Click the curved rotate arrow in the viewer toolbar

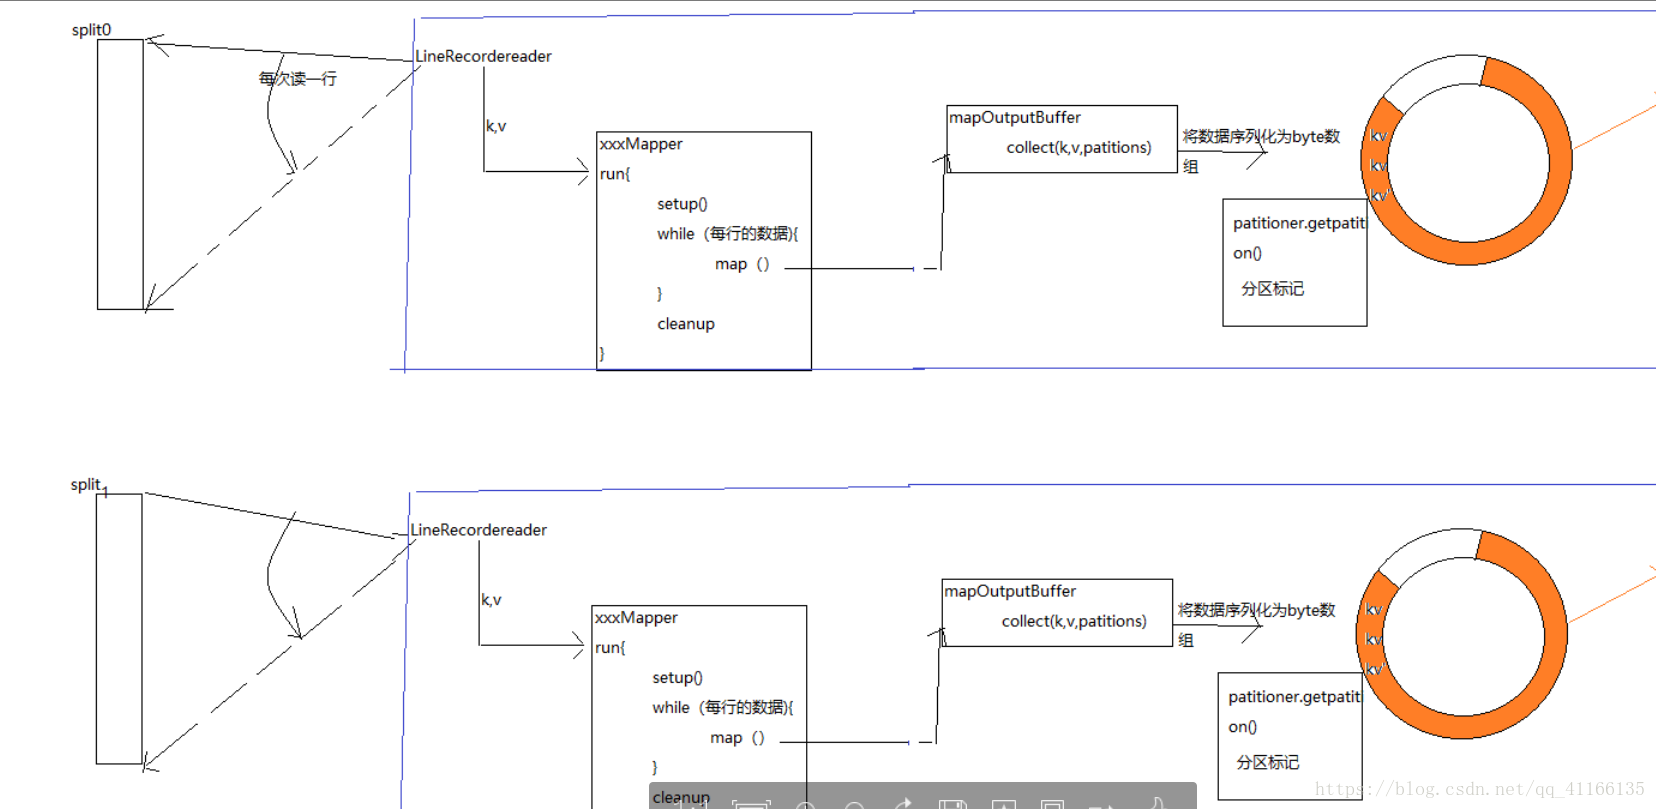point(904,803)
